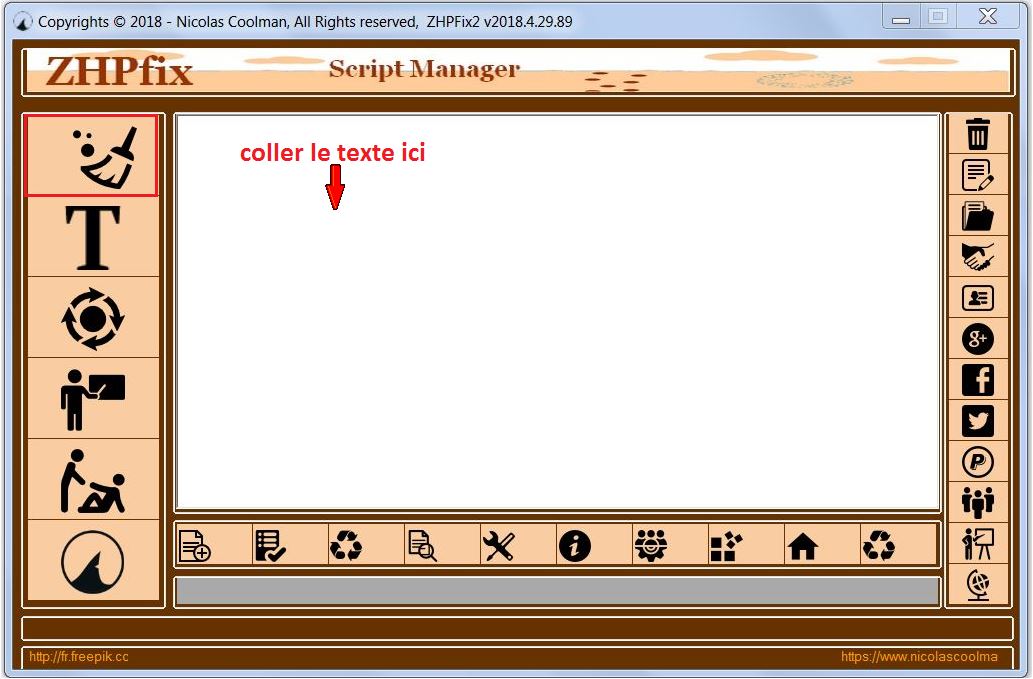Click the group of people icon

coord(978,502)
